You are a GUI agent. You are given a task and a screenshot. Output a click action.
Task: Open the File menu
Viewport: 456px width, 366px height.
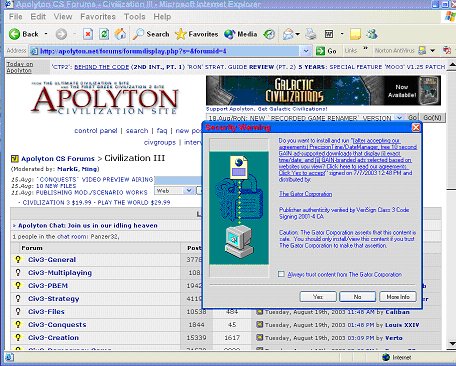pyautogui.click(x=15, y=17)
